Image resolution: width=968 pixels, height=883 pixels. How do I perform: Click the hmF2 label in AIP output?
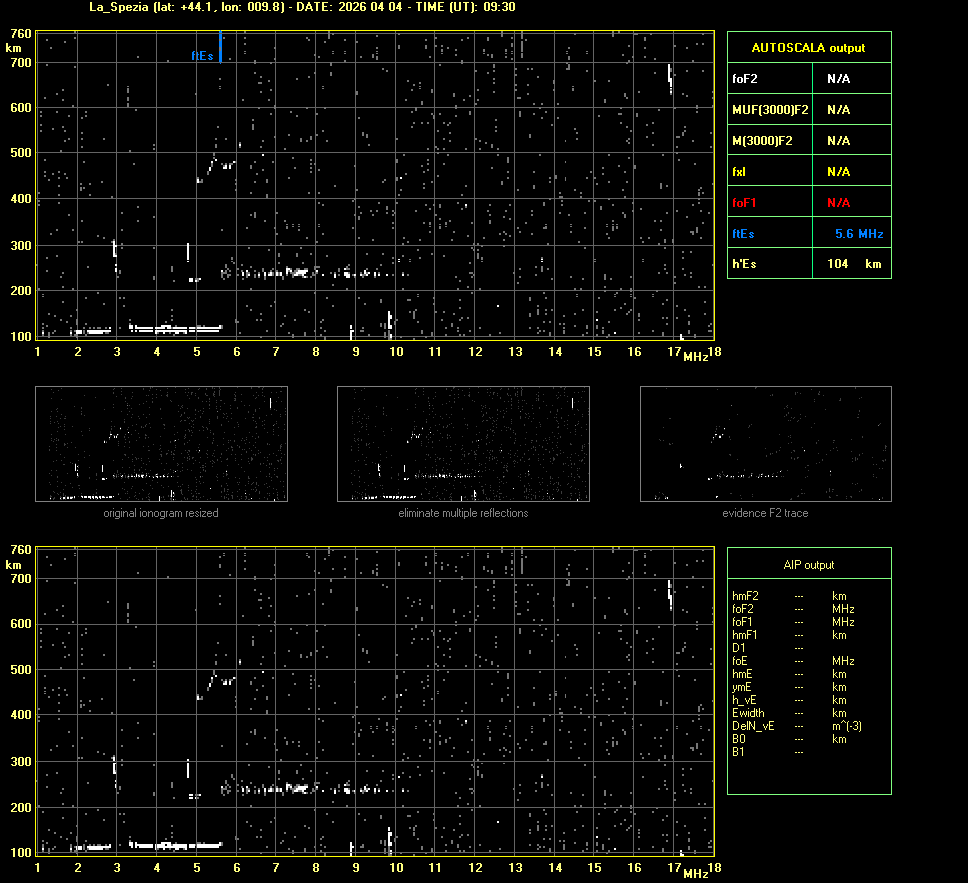click(746, 596)
